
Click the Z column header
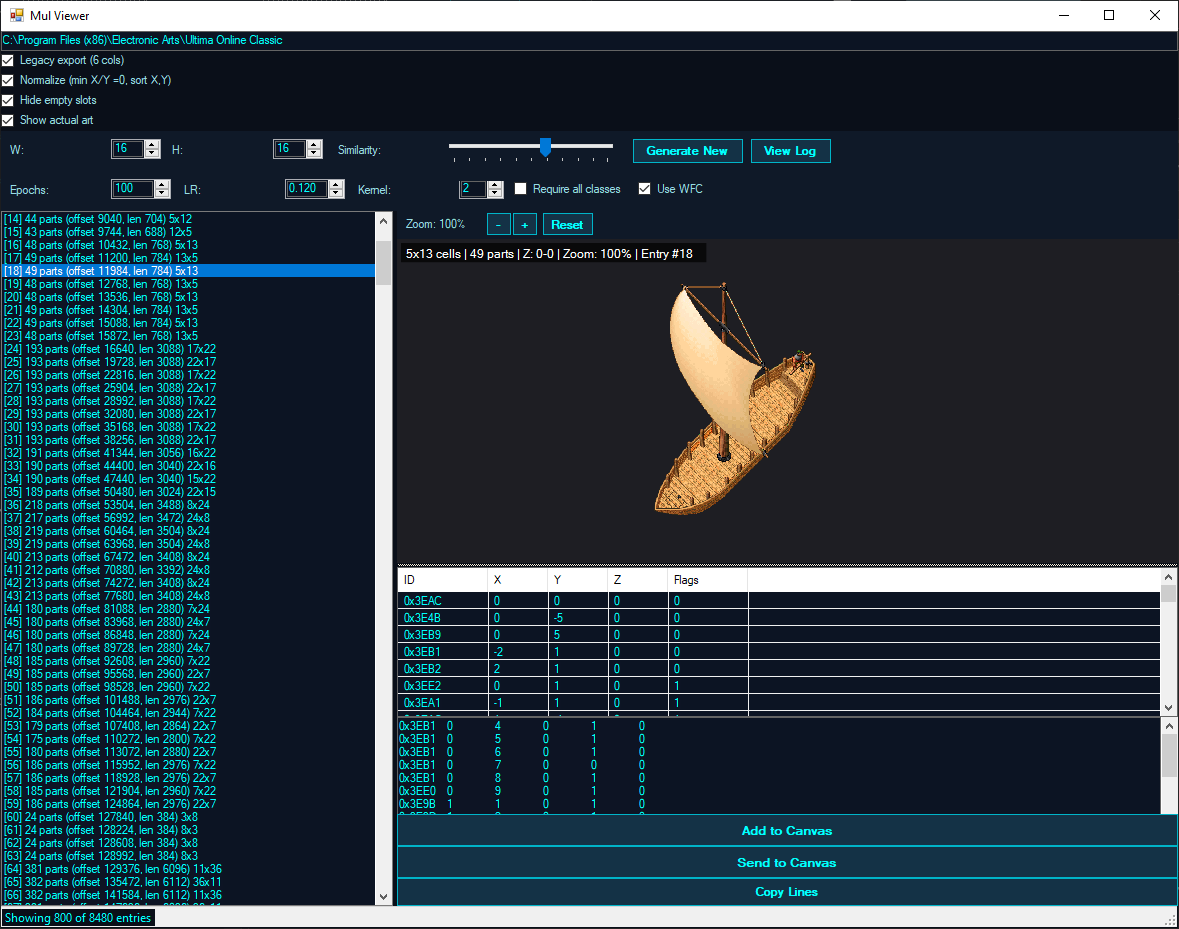(638, 580)
